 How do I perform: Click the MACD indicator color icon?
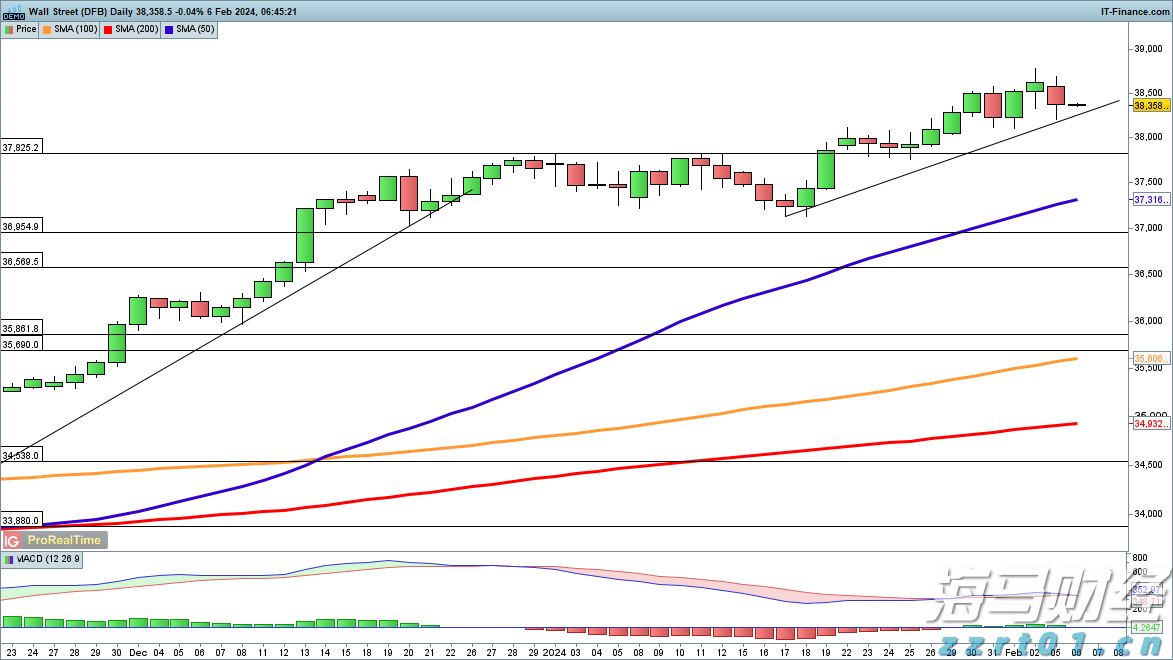9,560
